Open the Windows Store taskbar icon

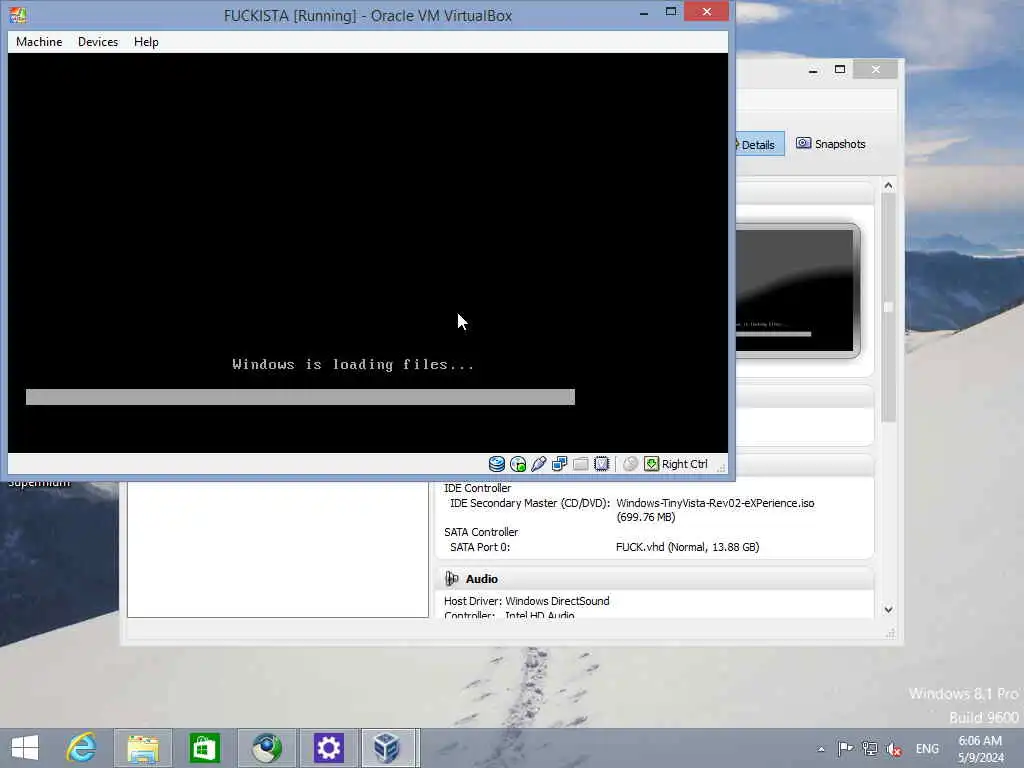click(x=204, y=748)
